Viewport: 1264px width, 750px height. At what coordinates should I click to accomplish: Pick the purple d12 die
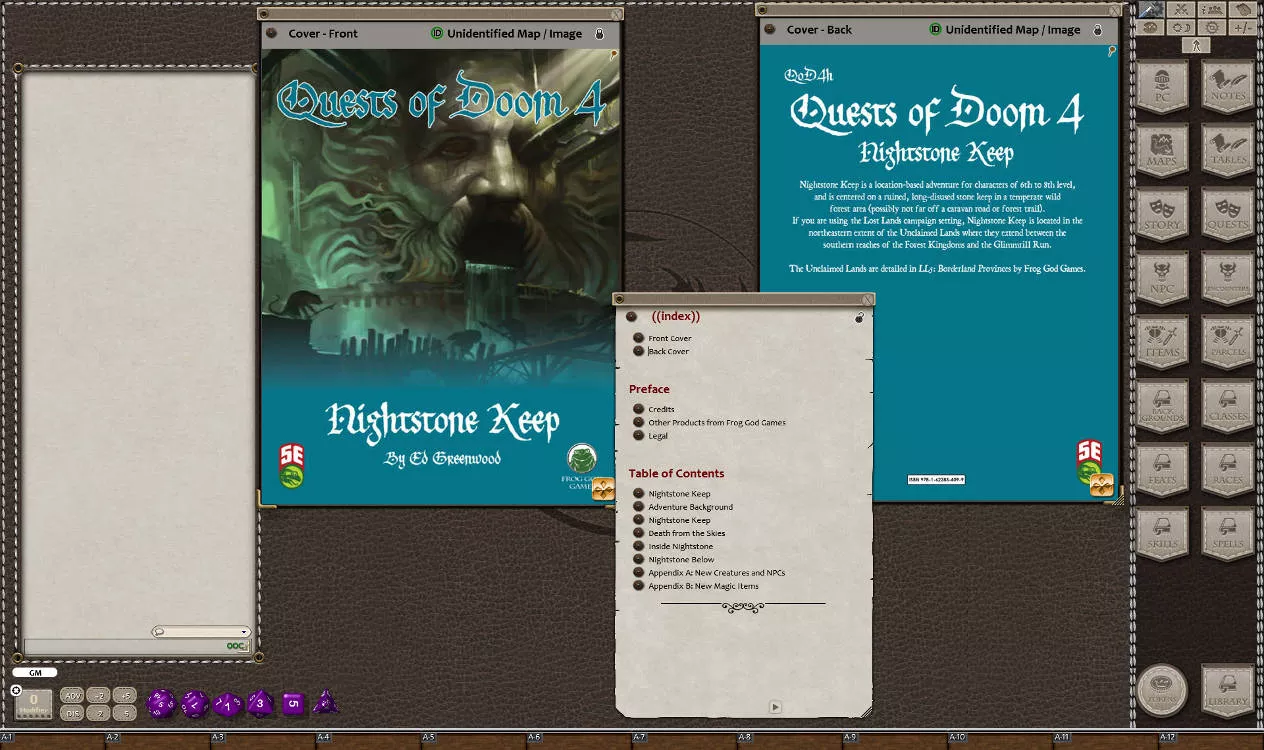point(194,703)
